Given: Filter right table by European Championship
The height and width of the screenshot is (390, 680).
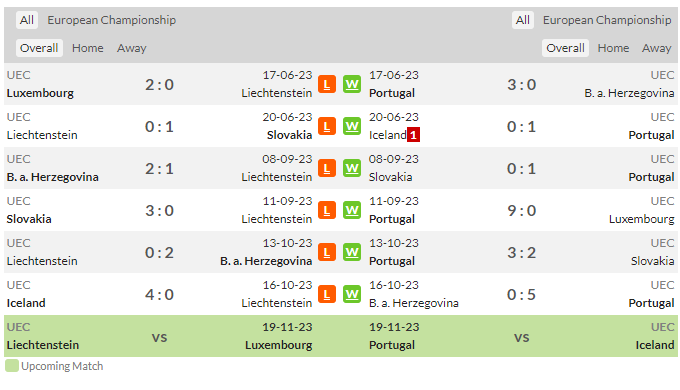Looking at the screenshot, I should (x=607, y=20).
